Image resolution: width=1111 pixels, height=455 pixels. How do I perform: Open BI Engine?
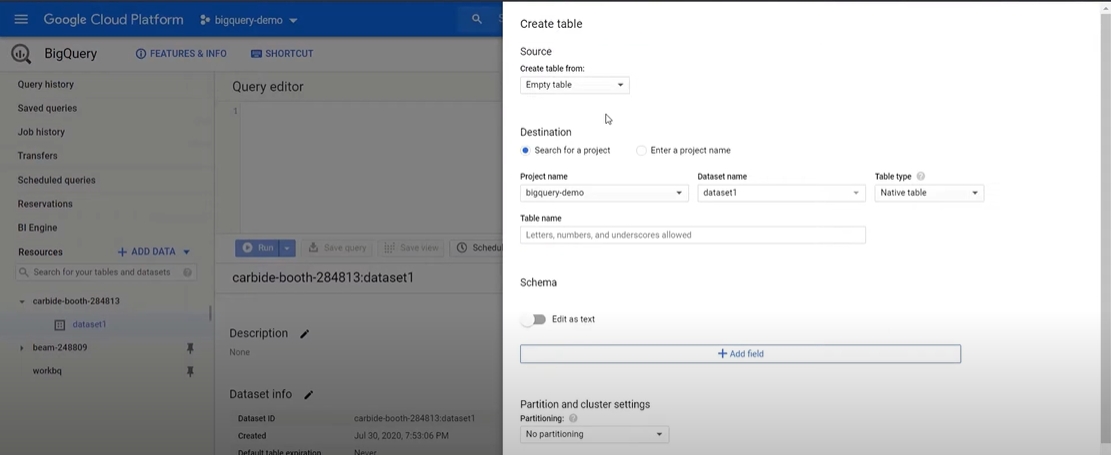click(x=38, y=228)
